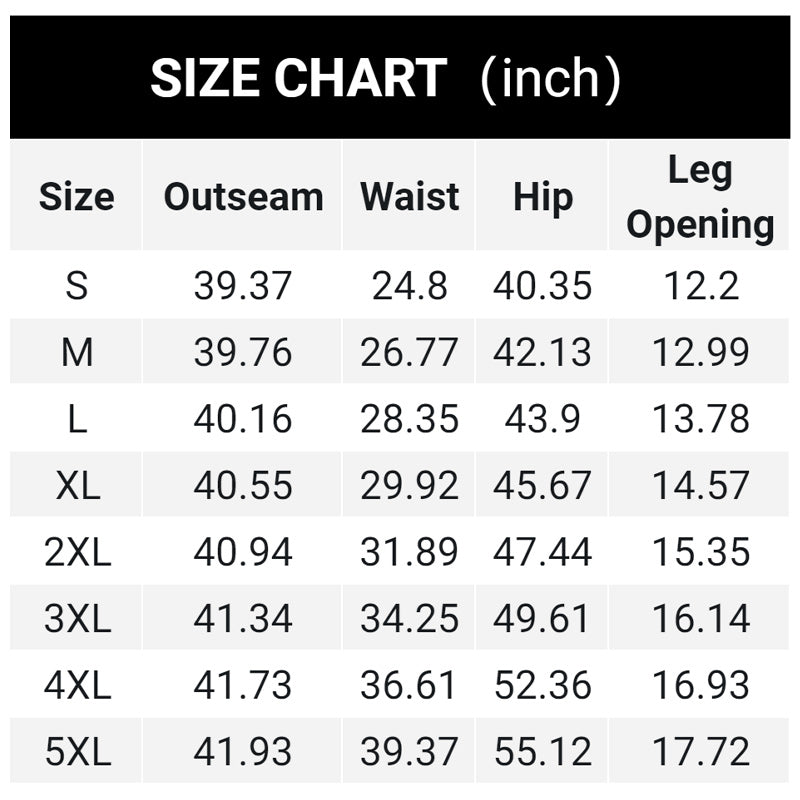Screen dimensions: 800x800
Task: Click the Leg Opening column header
Action: pyautogui.click(x=700, y=198)
